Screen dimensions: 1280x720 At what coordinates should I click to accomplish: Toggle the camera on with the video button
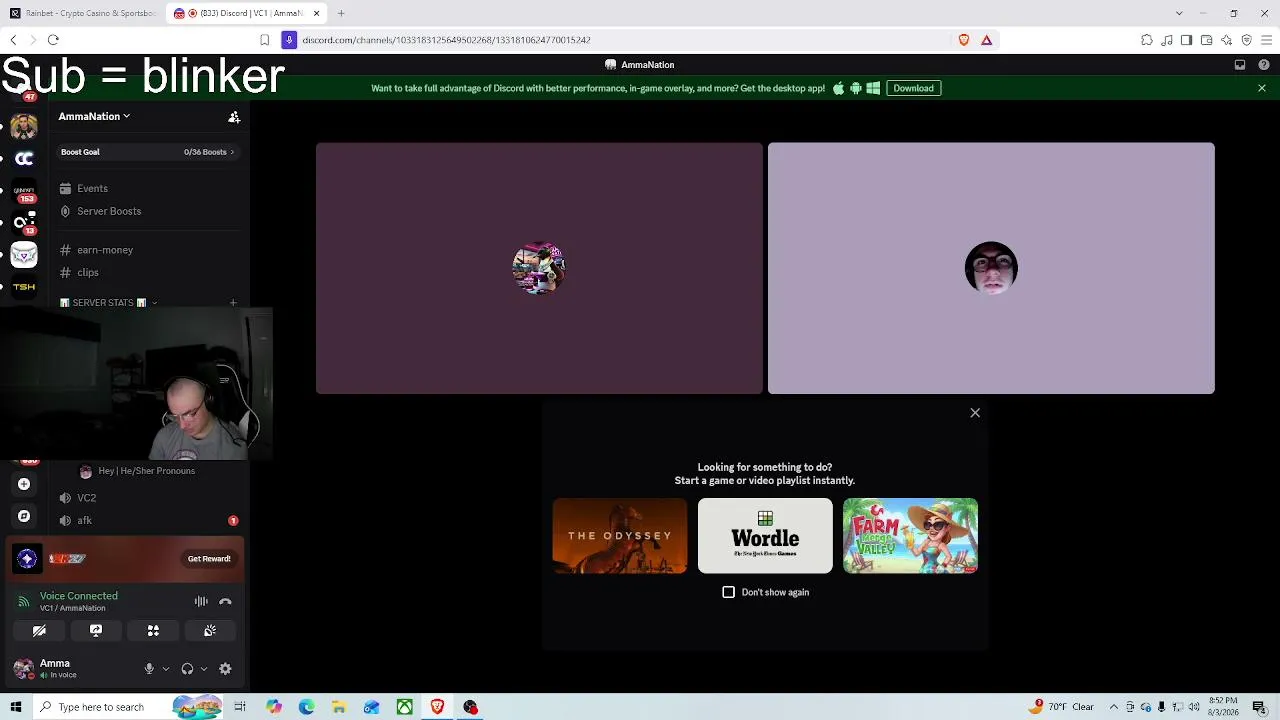coord(39,631)
